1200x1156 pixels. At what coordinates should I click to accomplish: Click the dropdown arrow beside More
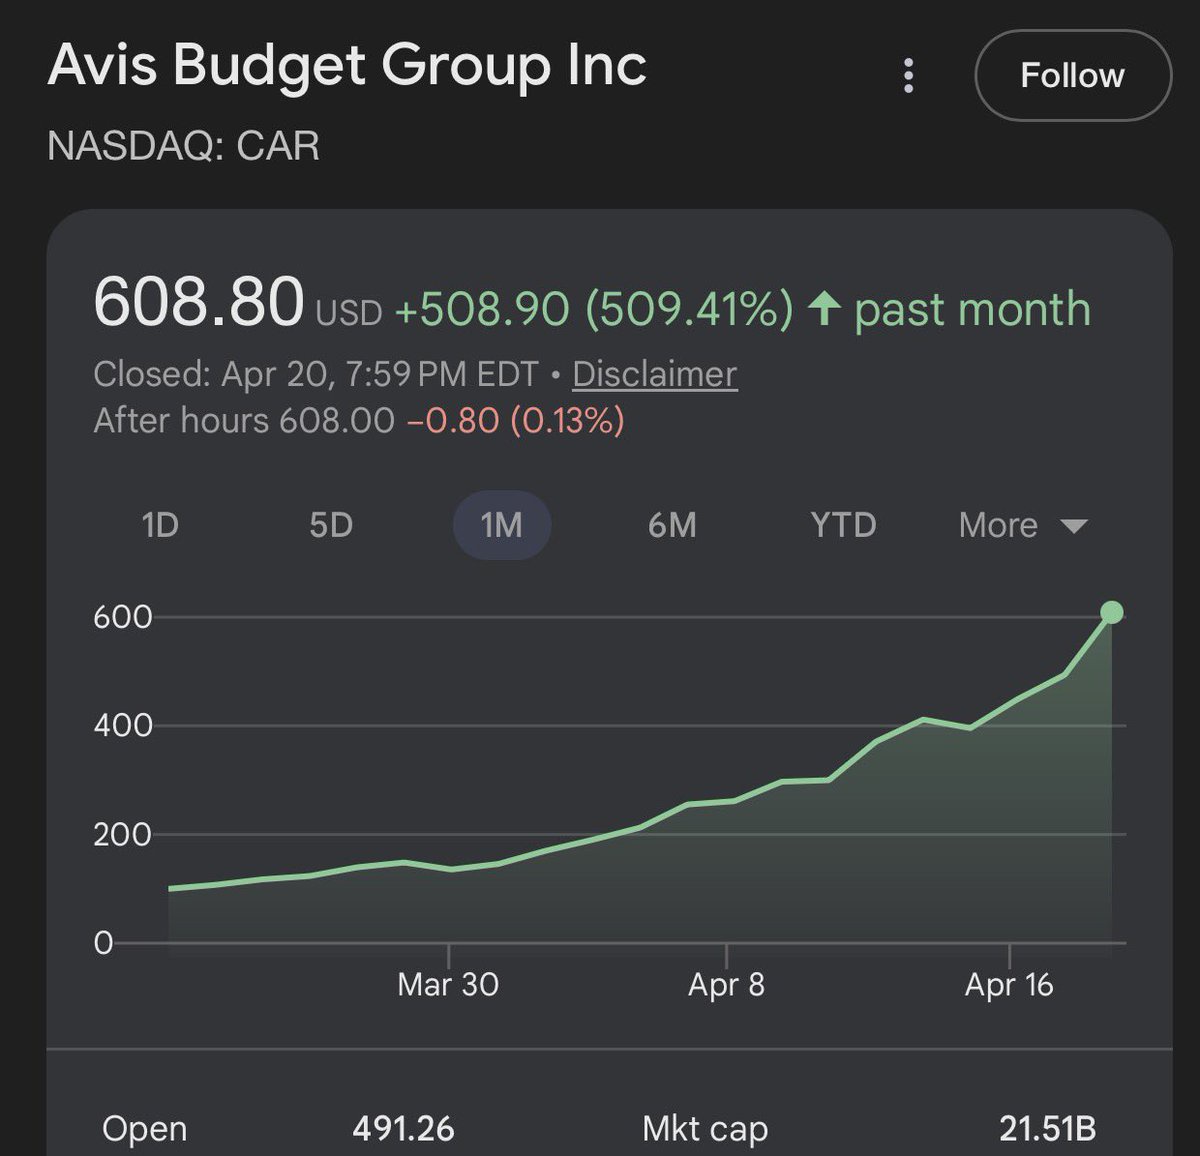[1073, 526]
